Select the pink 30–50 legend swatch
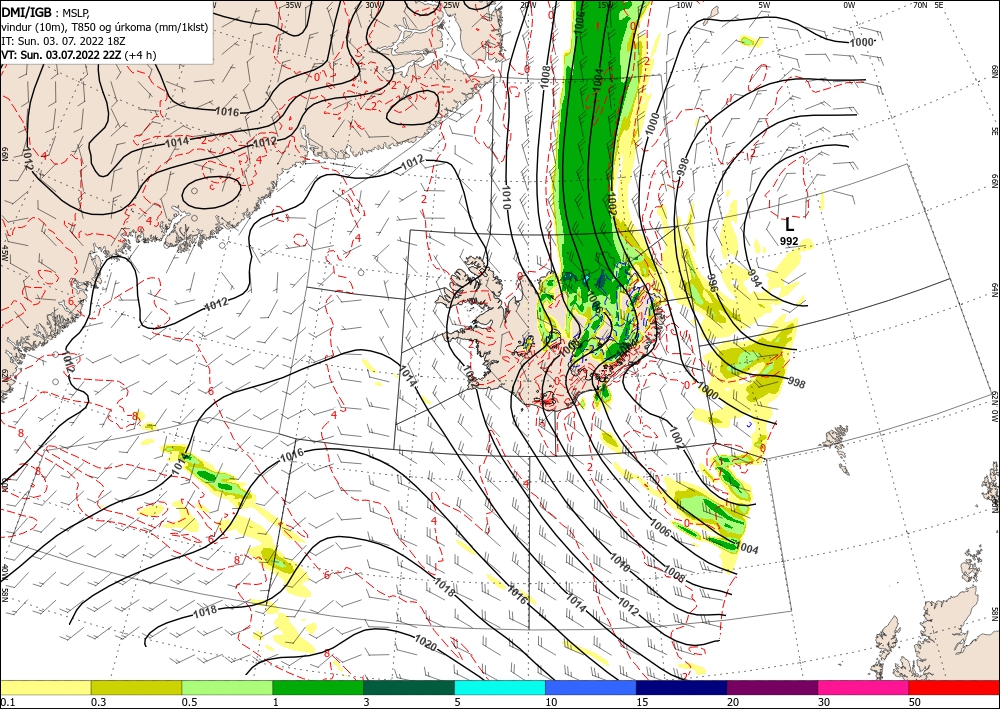 click(864, 687)
